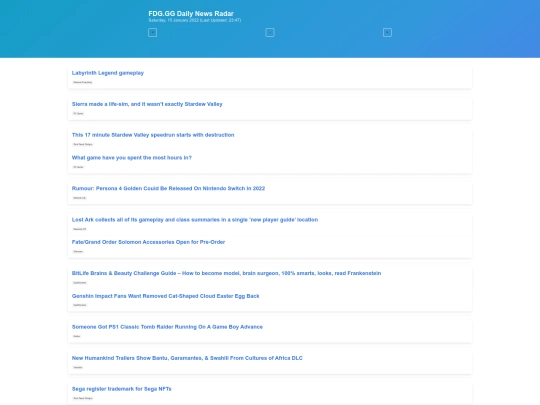This screenshot has width=540, height=405.
Task: Open the Sierra made a life-sim article
Action: pos(147,104)
